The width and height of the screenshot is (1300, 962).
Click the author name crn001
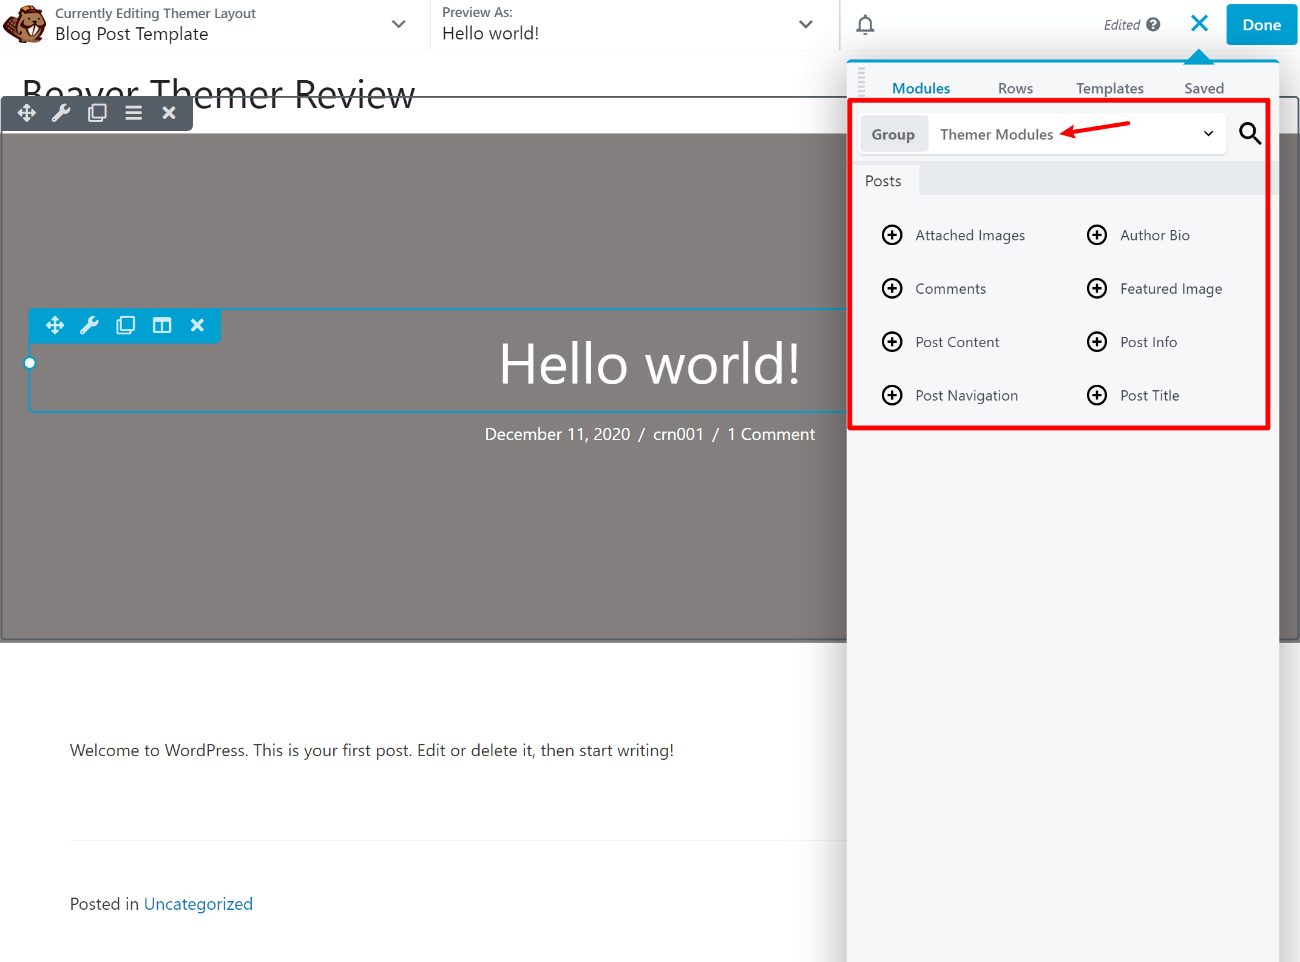(x=678, y=434)
